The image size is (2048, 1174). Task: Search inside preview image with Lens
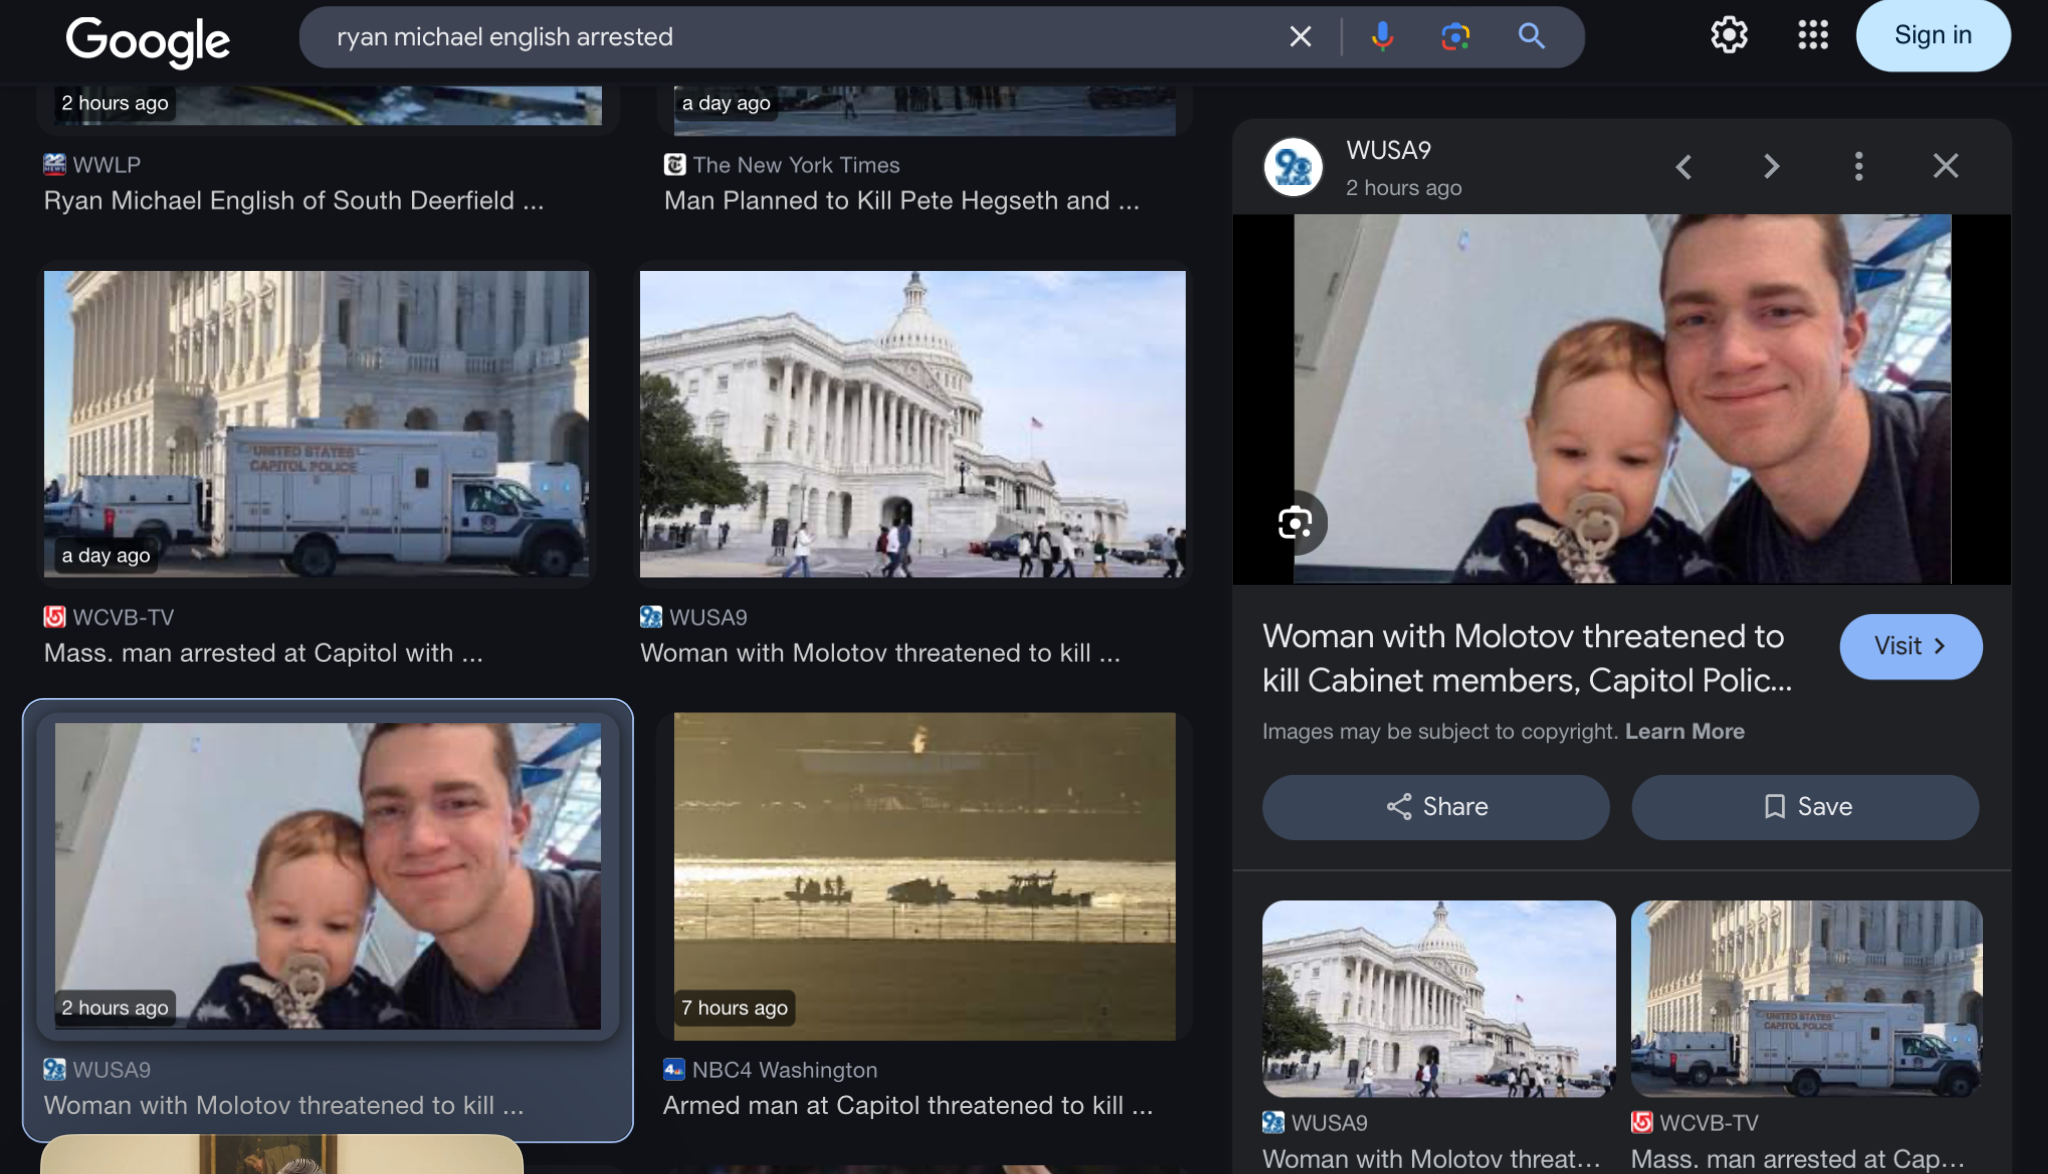[x=1295, y=522]
